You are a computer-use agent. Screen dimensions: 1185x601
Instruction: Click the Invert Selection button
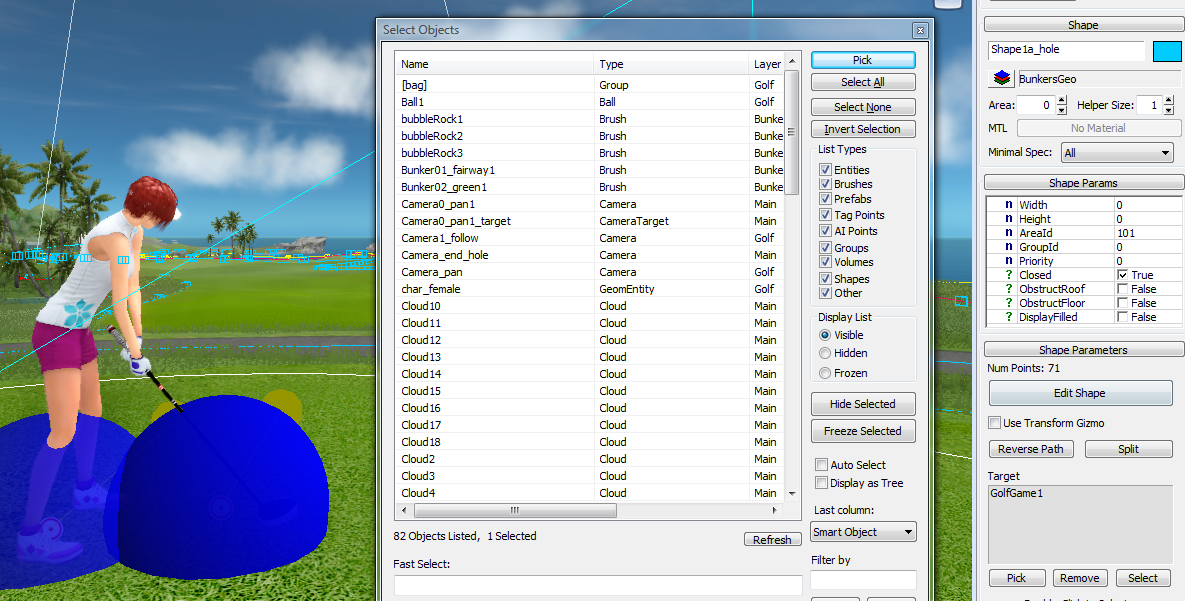[x=862, y=129]
